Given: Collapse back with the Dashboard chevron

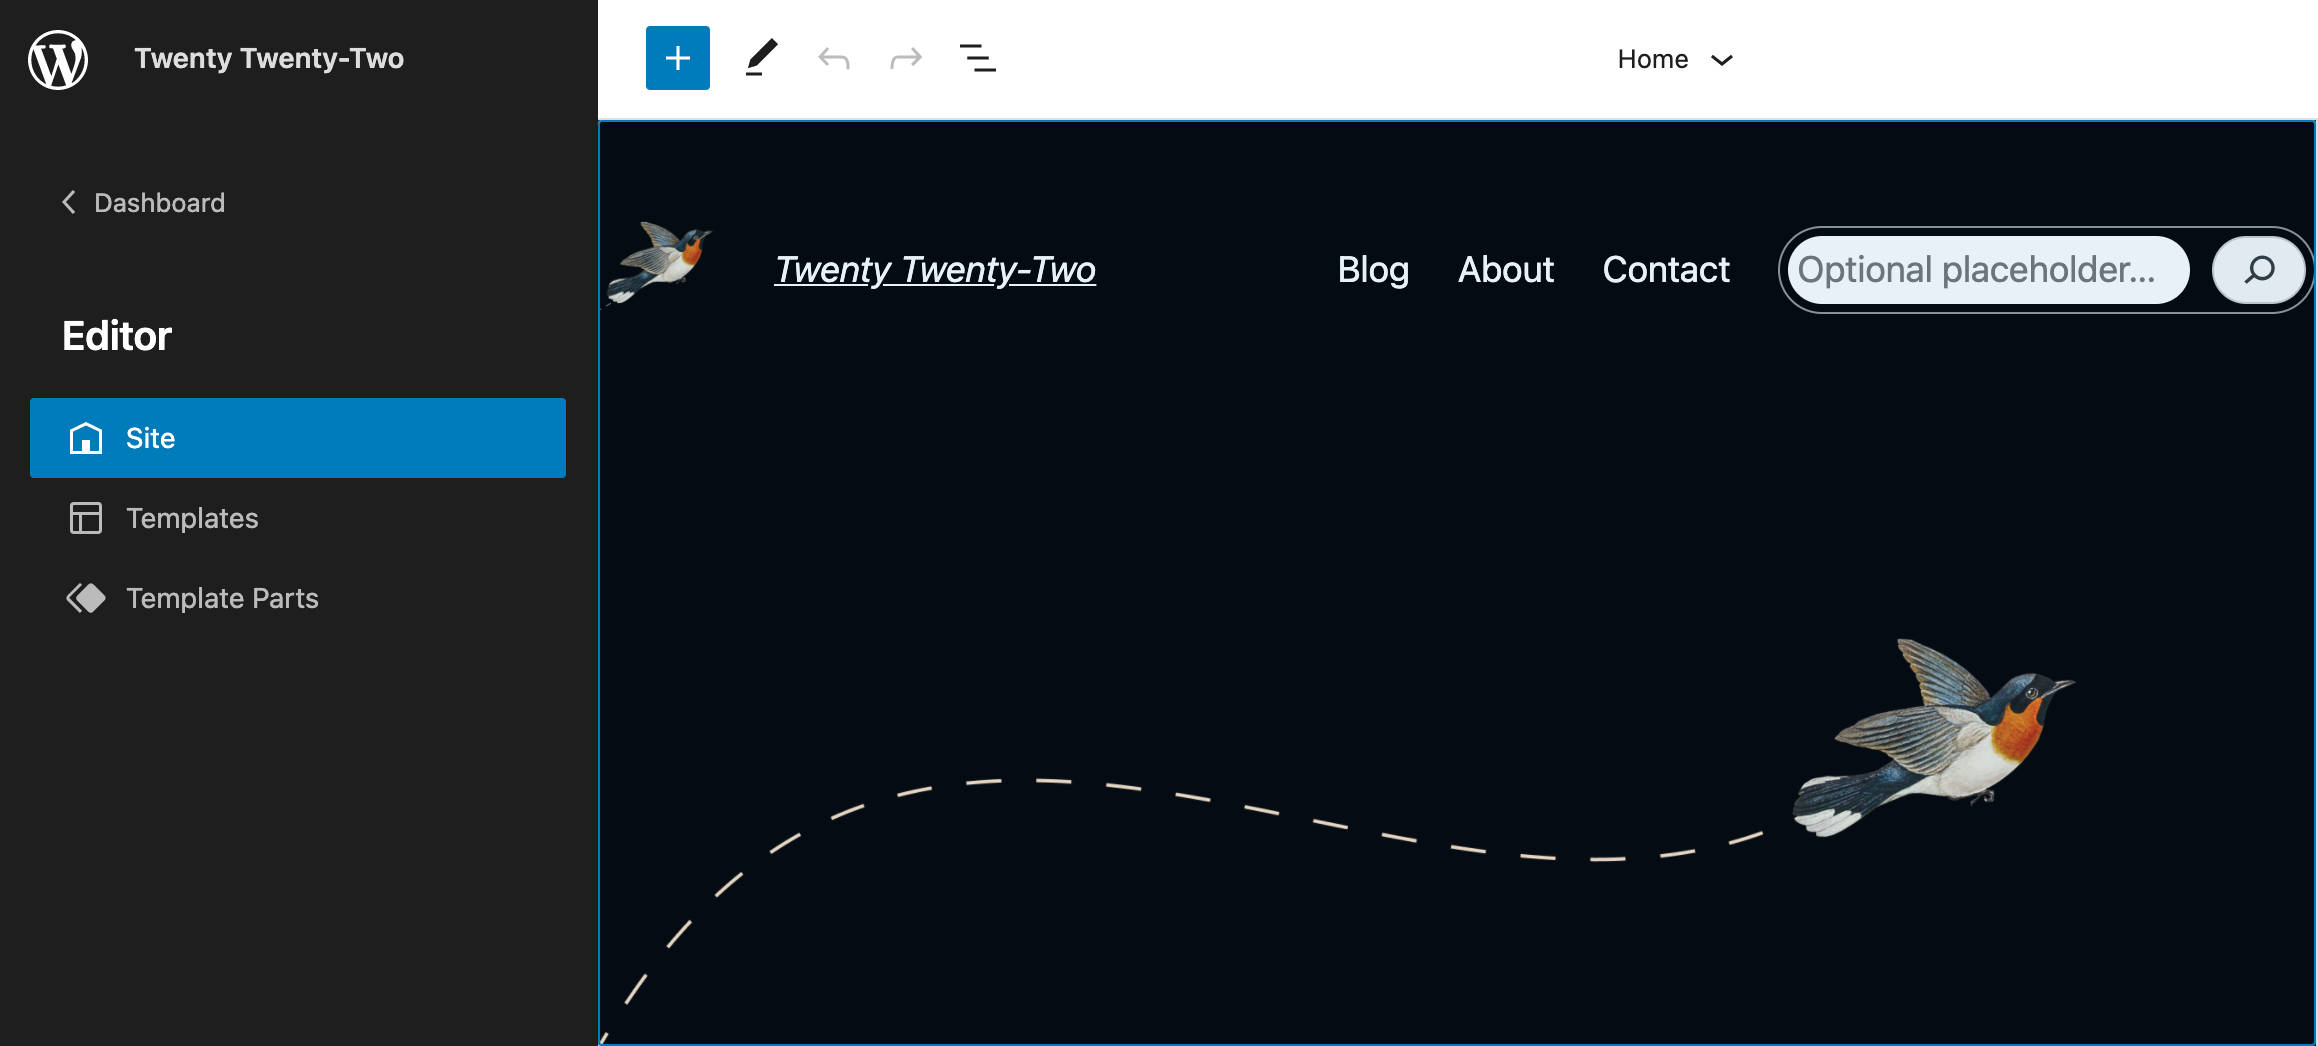Looking at the screenshot, I should [68, 202].
